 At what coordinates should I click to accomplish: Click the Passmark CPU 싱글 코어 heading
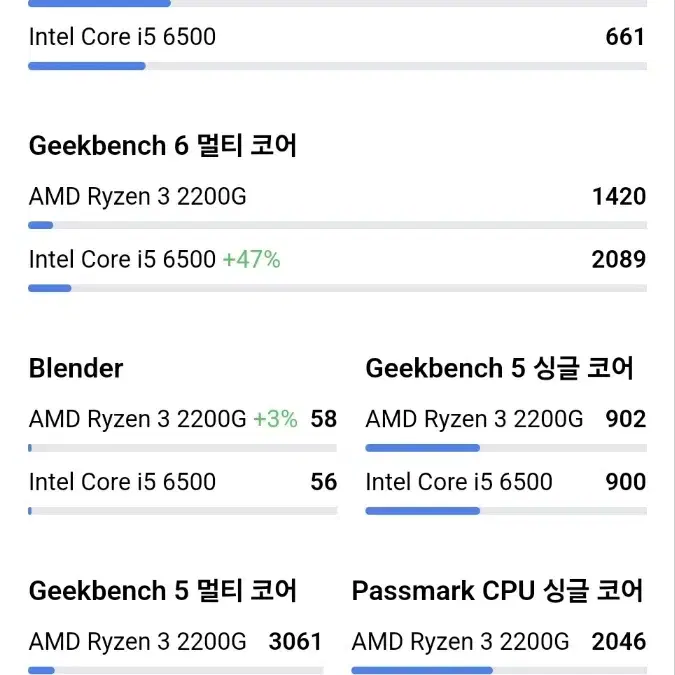point(498,591)
